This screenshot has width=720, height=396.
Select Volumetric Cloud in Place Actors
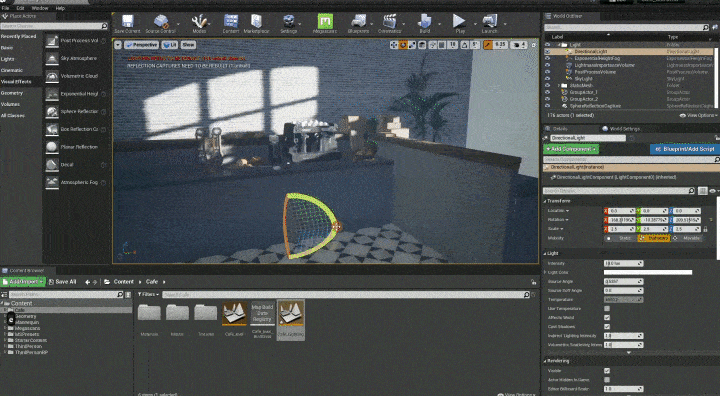coord(76,76)
